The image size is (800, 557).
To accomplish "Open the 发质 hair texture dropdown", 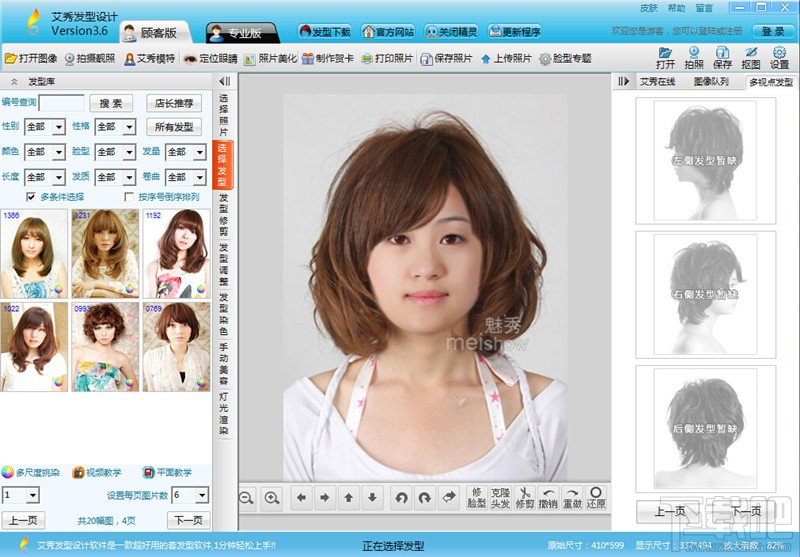I will click(x=115, y=177).
